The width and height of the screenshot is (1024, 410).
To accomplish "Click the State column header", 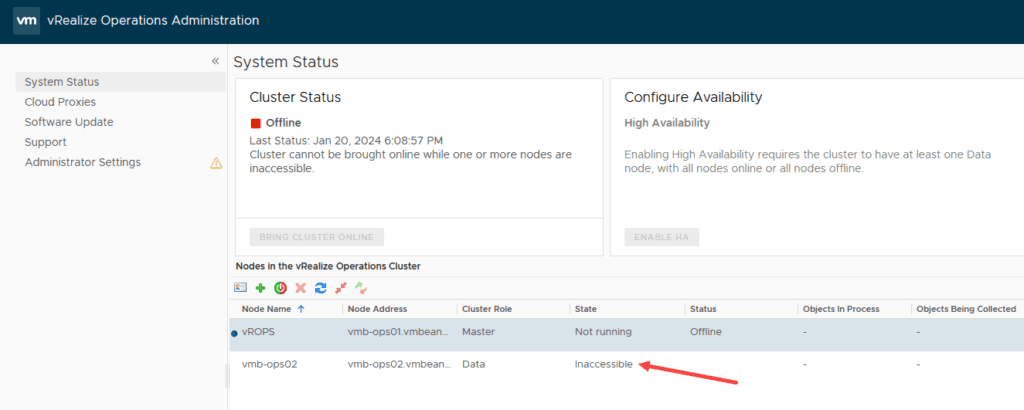I will pos(586,309).
